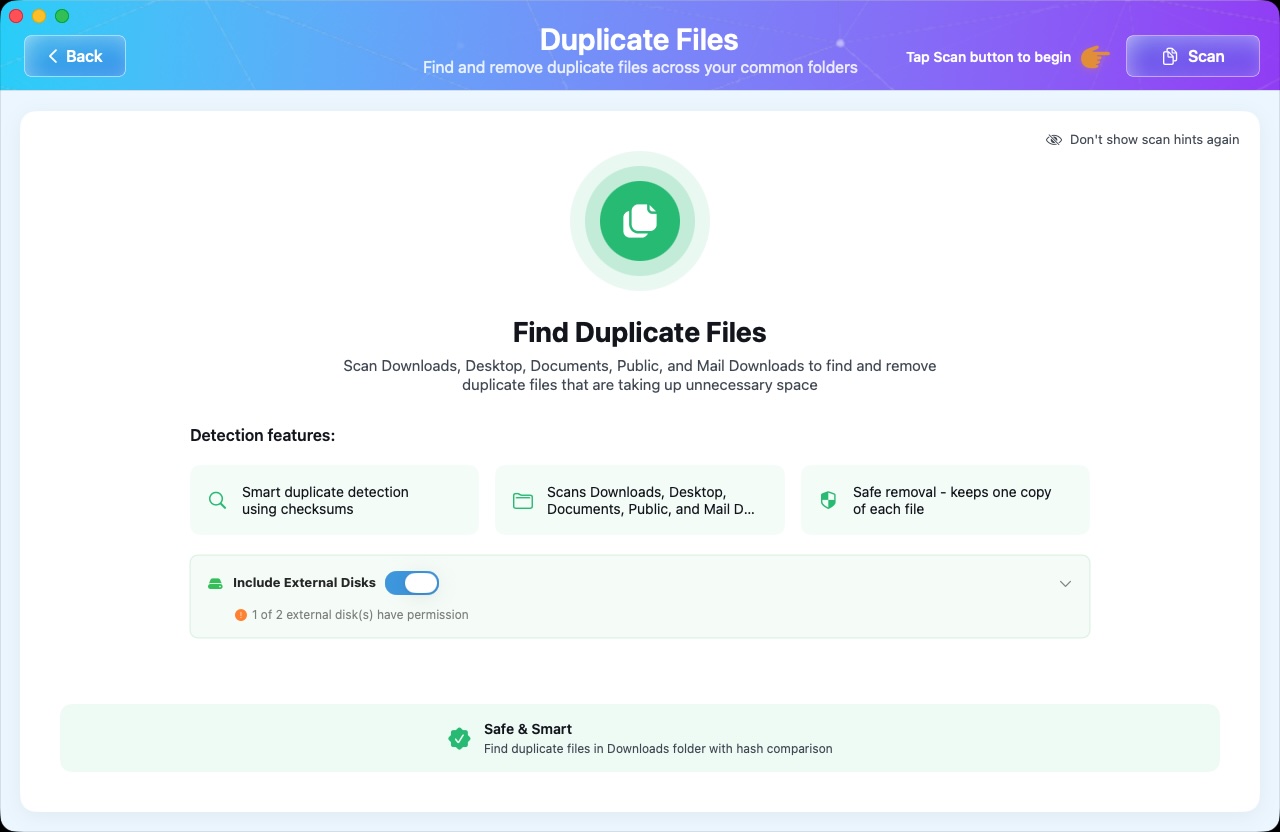This screenshot has height=832, width=1280.
Task: Click the folder icon beside Scans Downloads feature
Action: pos(522,499)
